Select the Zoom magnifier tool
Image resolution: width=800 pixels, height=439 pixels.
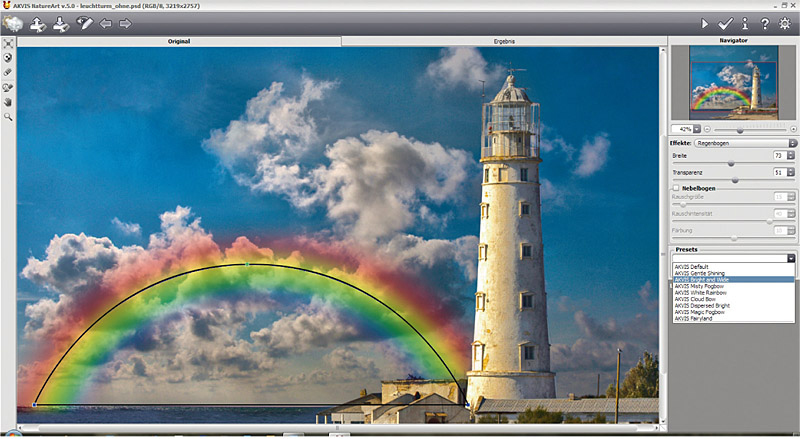[x=8, y=117]
